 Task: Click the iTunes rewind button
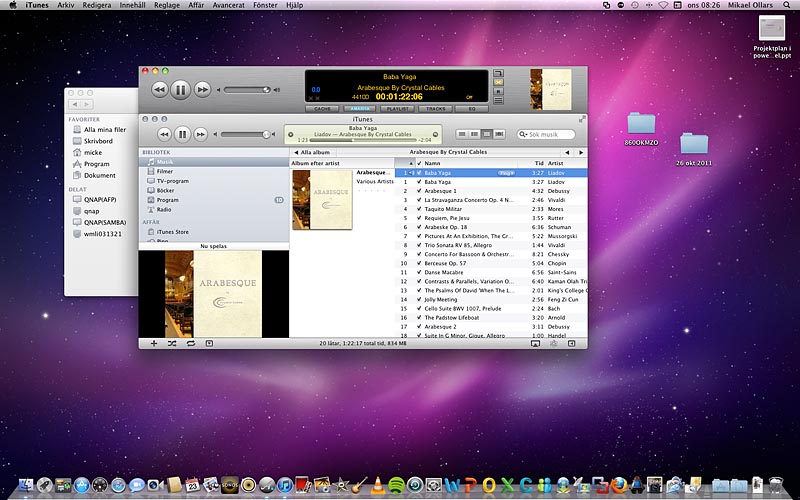[164, 134]
